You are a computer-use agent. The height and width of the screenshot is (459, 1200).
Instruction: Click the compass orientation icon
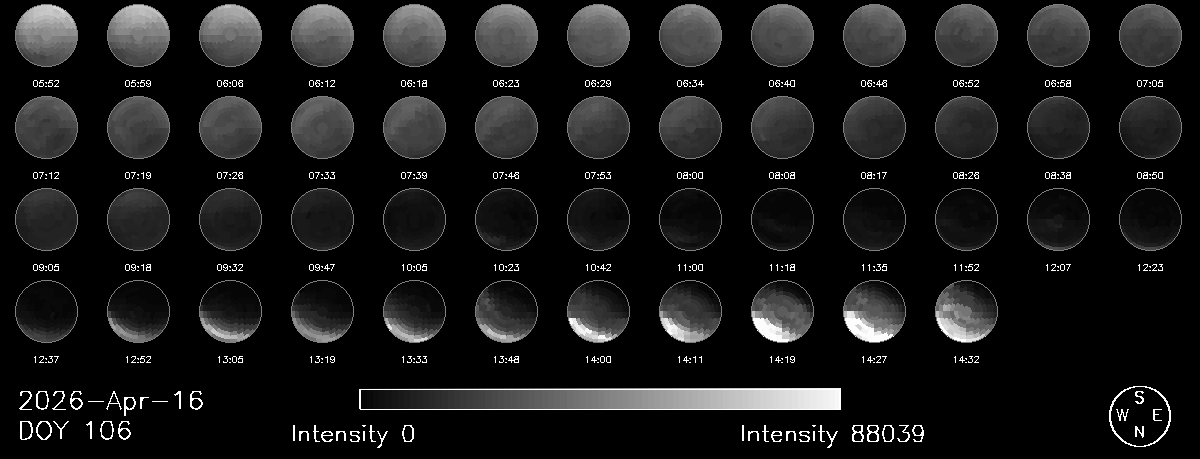point(1139,415)
